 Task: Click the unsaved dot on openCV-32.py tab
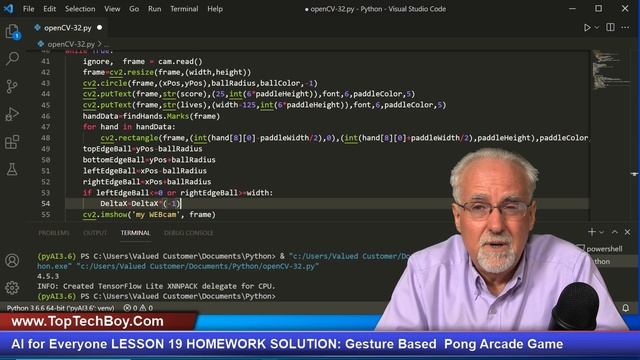pyautogui.click(x=100, y=28)
